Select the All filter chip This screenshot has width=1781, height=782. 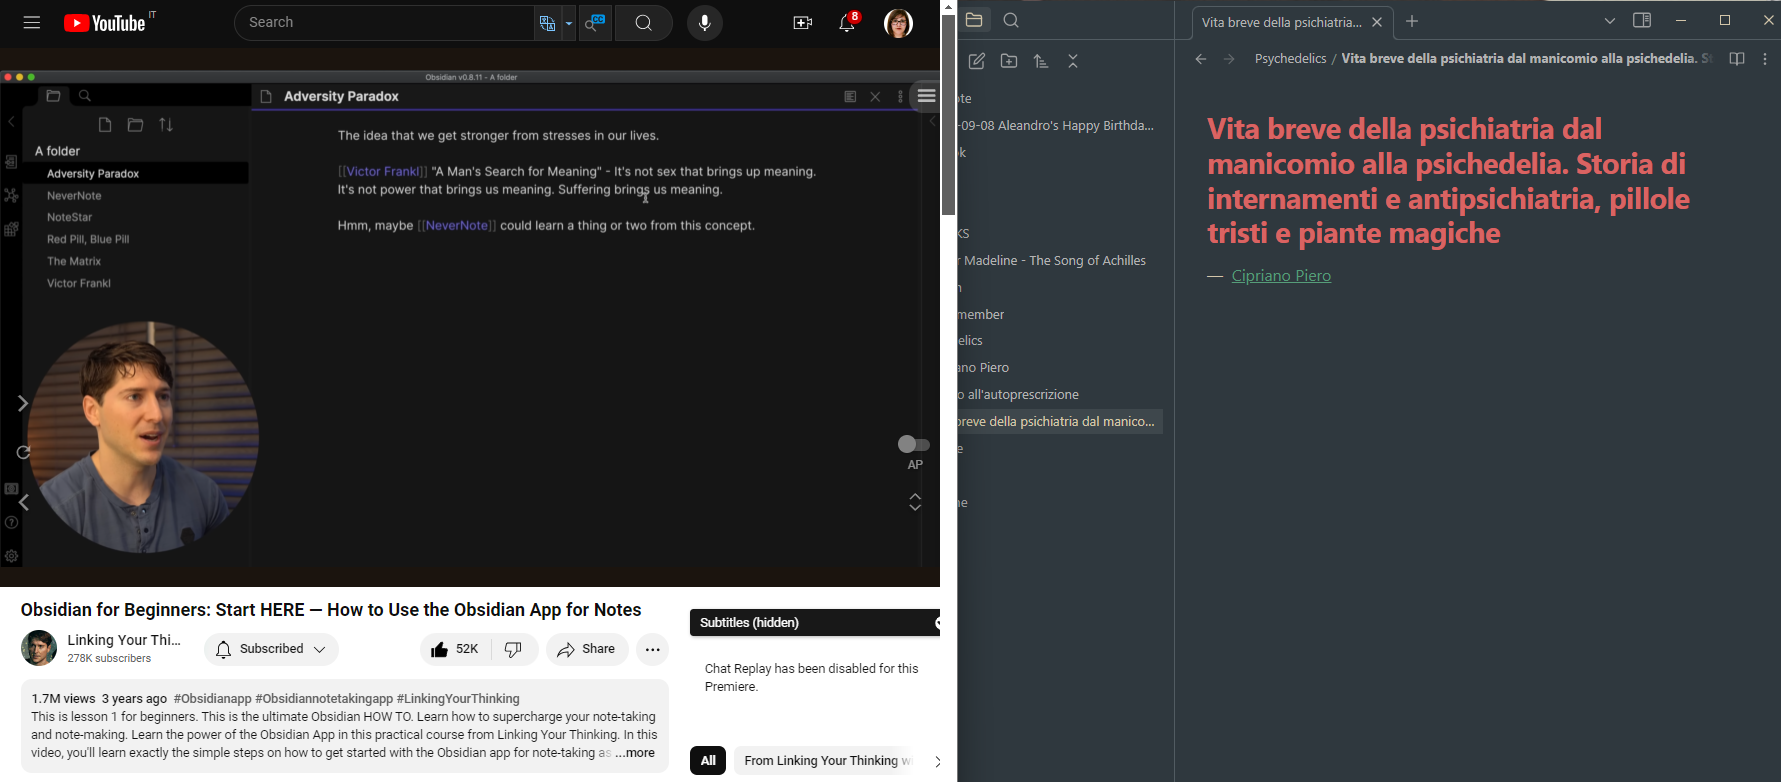pos(708,760)
